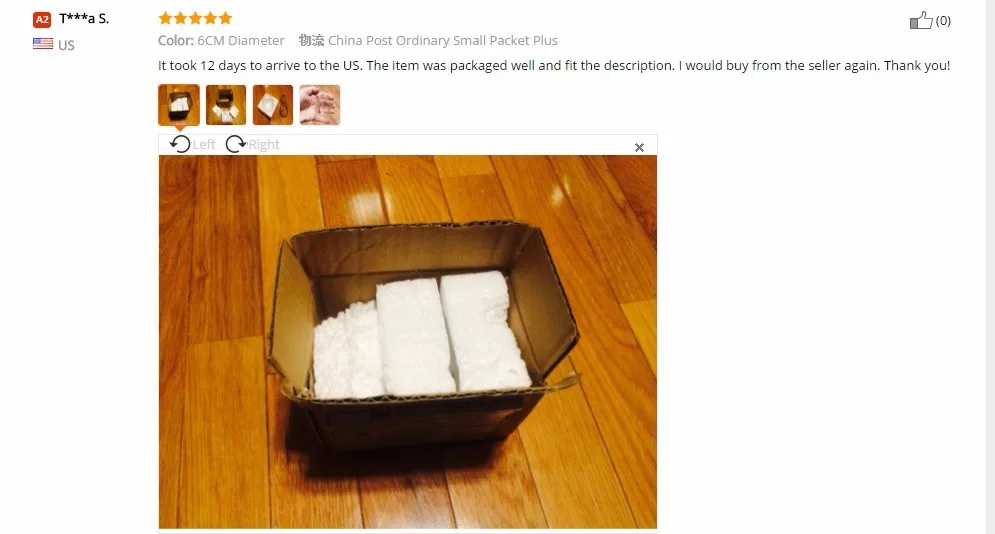995x534 pixels.
Task: Rotate the photo right using the clockwise arrow
Action: (235, 144)
